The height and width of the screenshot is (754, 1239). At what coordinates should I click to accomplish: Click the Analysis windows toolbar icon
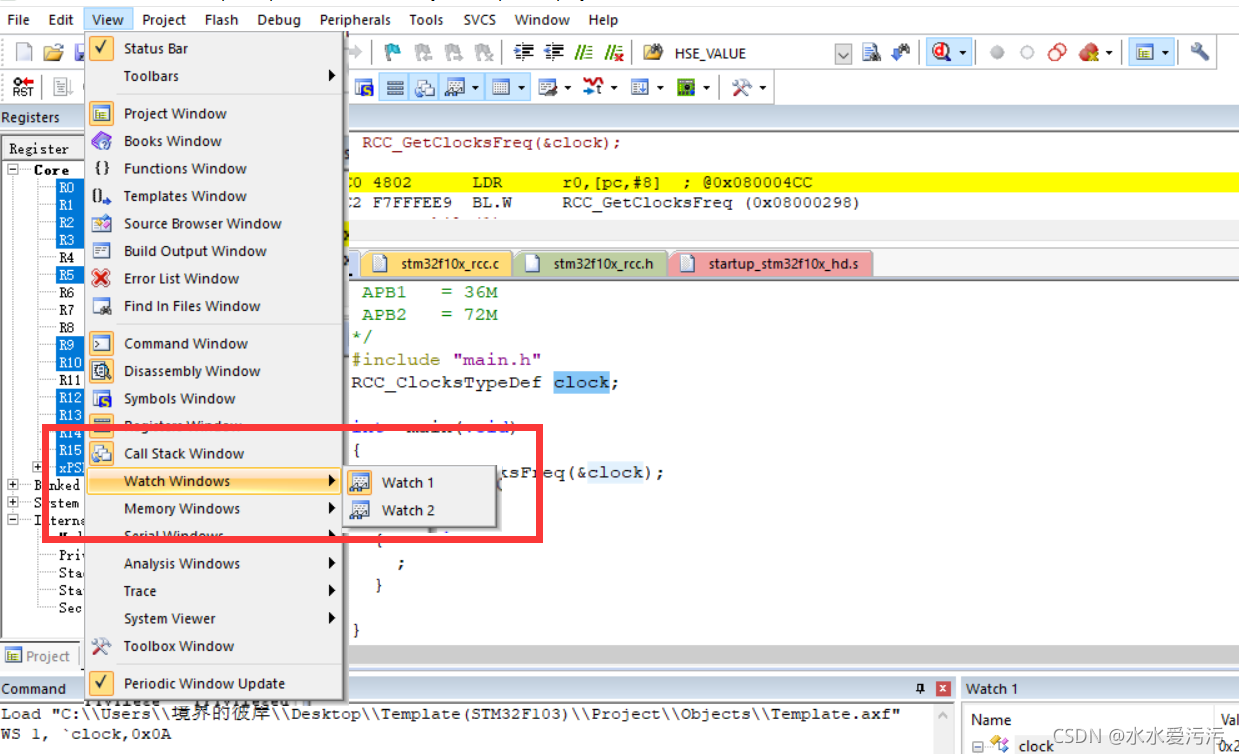(x=594, y=88)
